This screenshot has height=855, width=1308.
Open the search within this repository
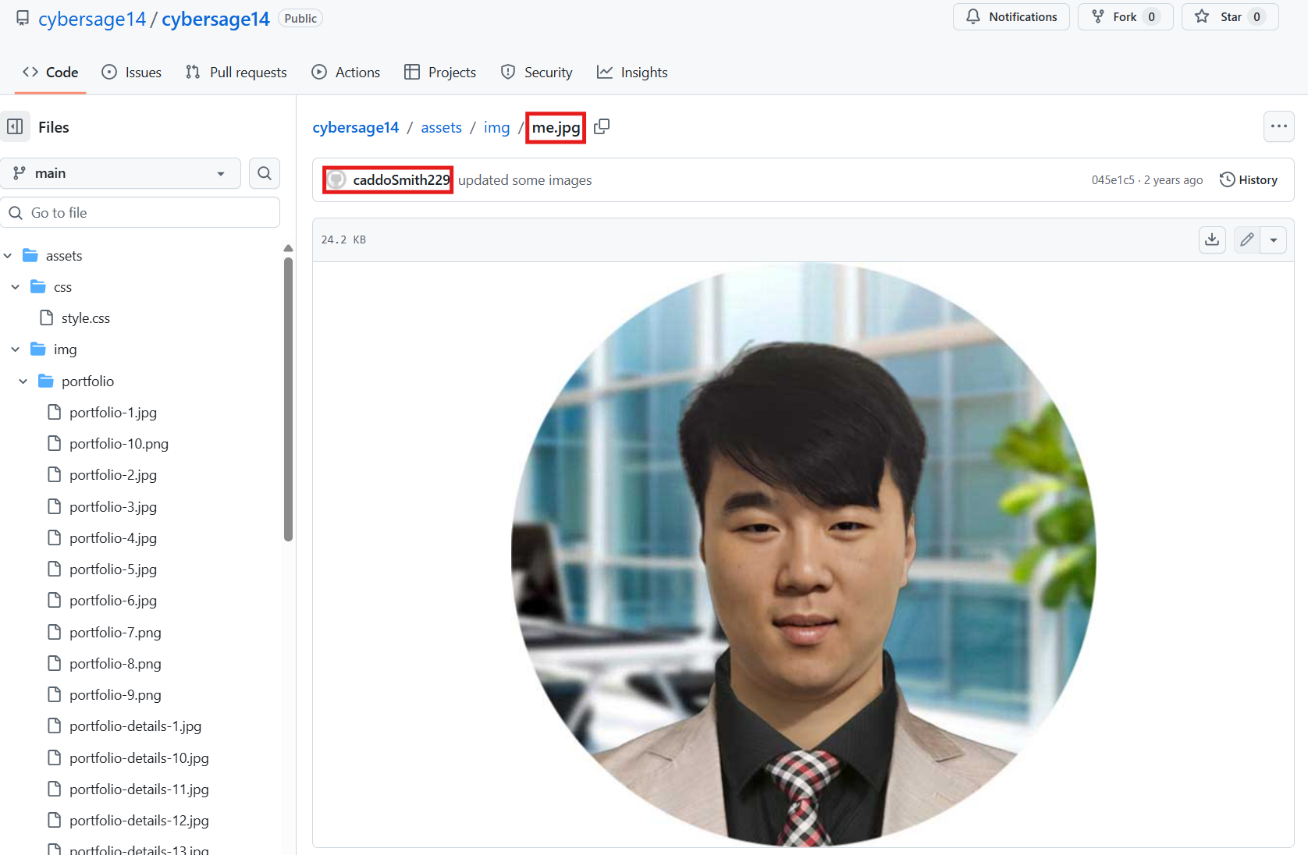(264, 172)
